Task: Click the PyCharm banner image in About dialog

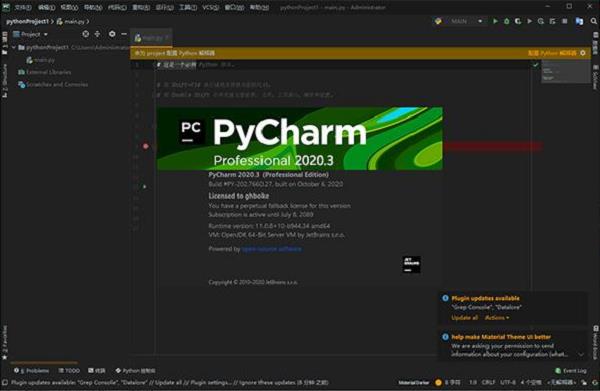Action: (x=300, y=138)
